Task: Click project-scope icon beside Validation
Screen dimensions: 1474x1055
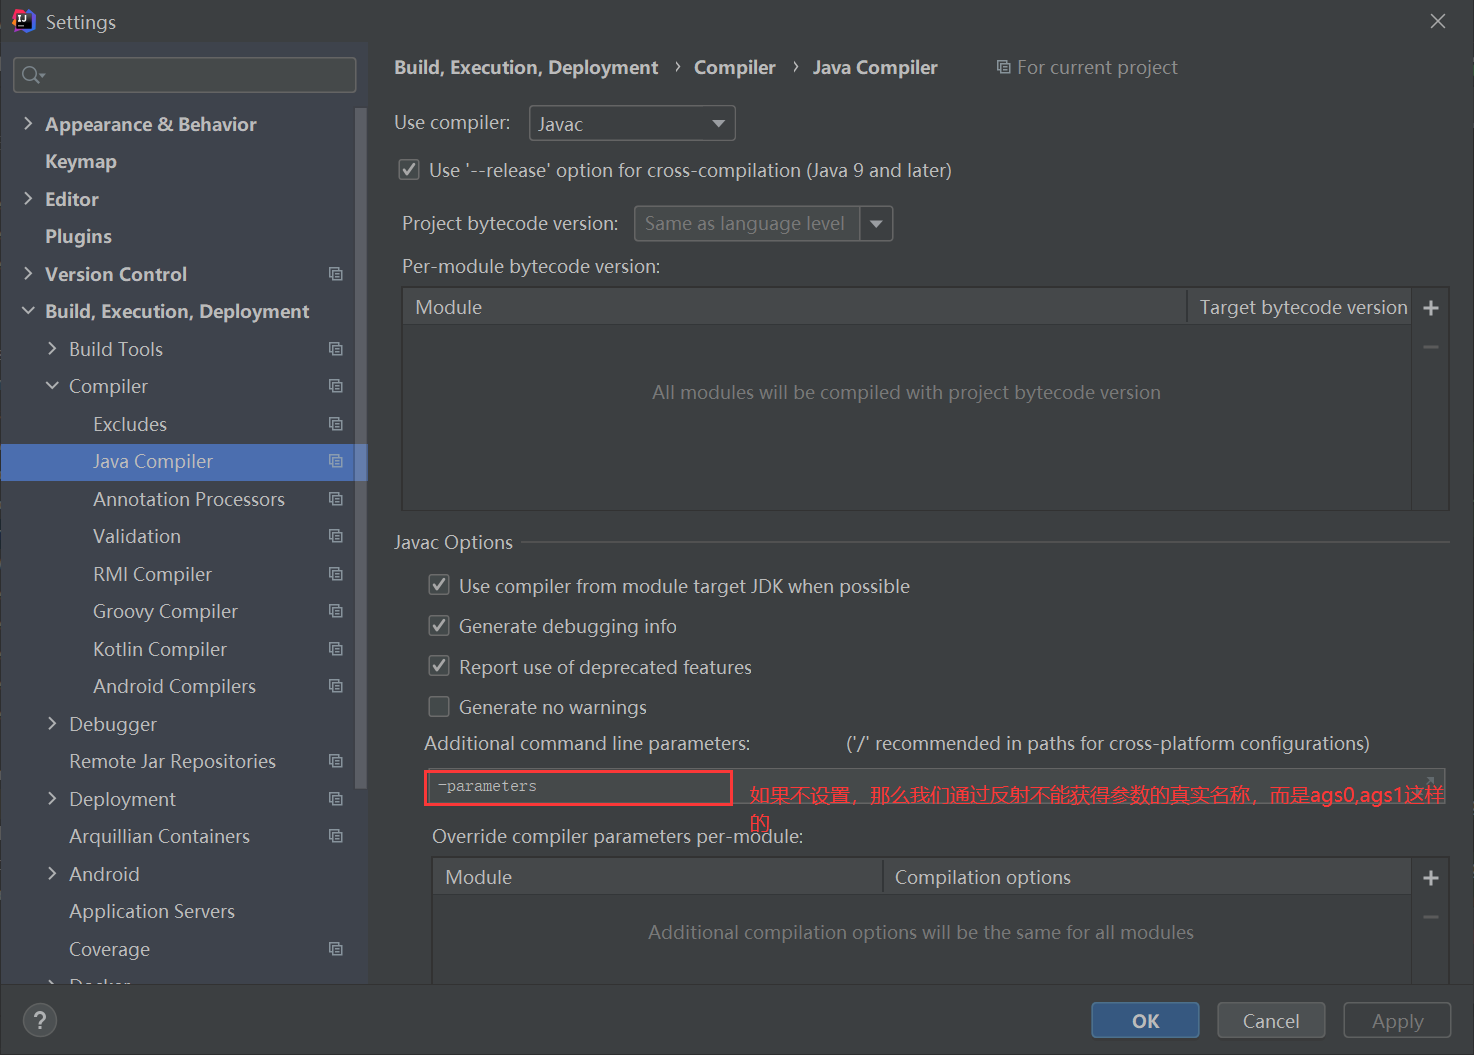Action: tap(336, 536)
